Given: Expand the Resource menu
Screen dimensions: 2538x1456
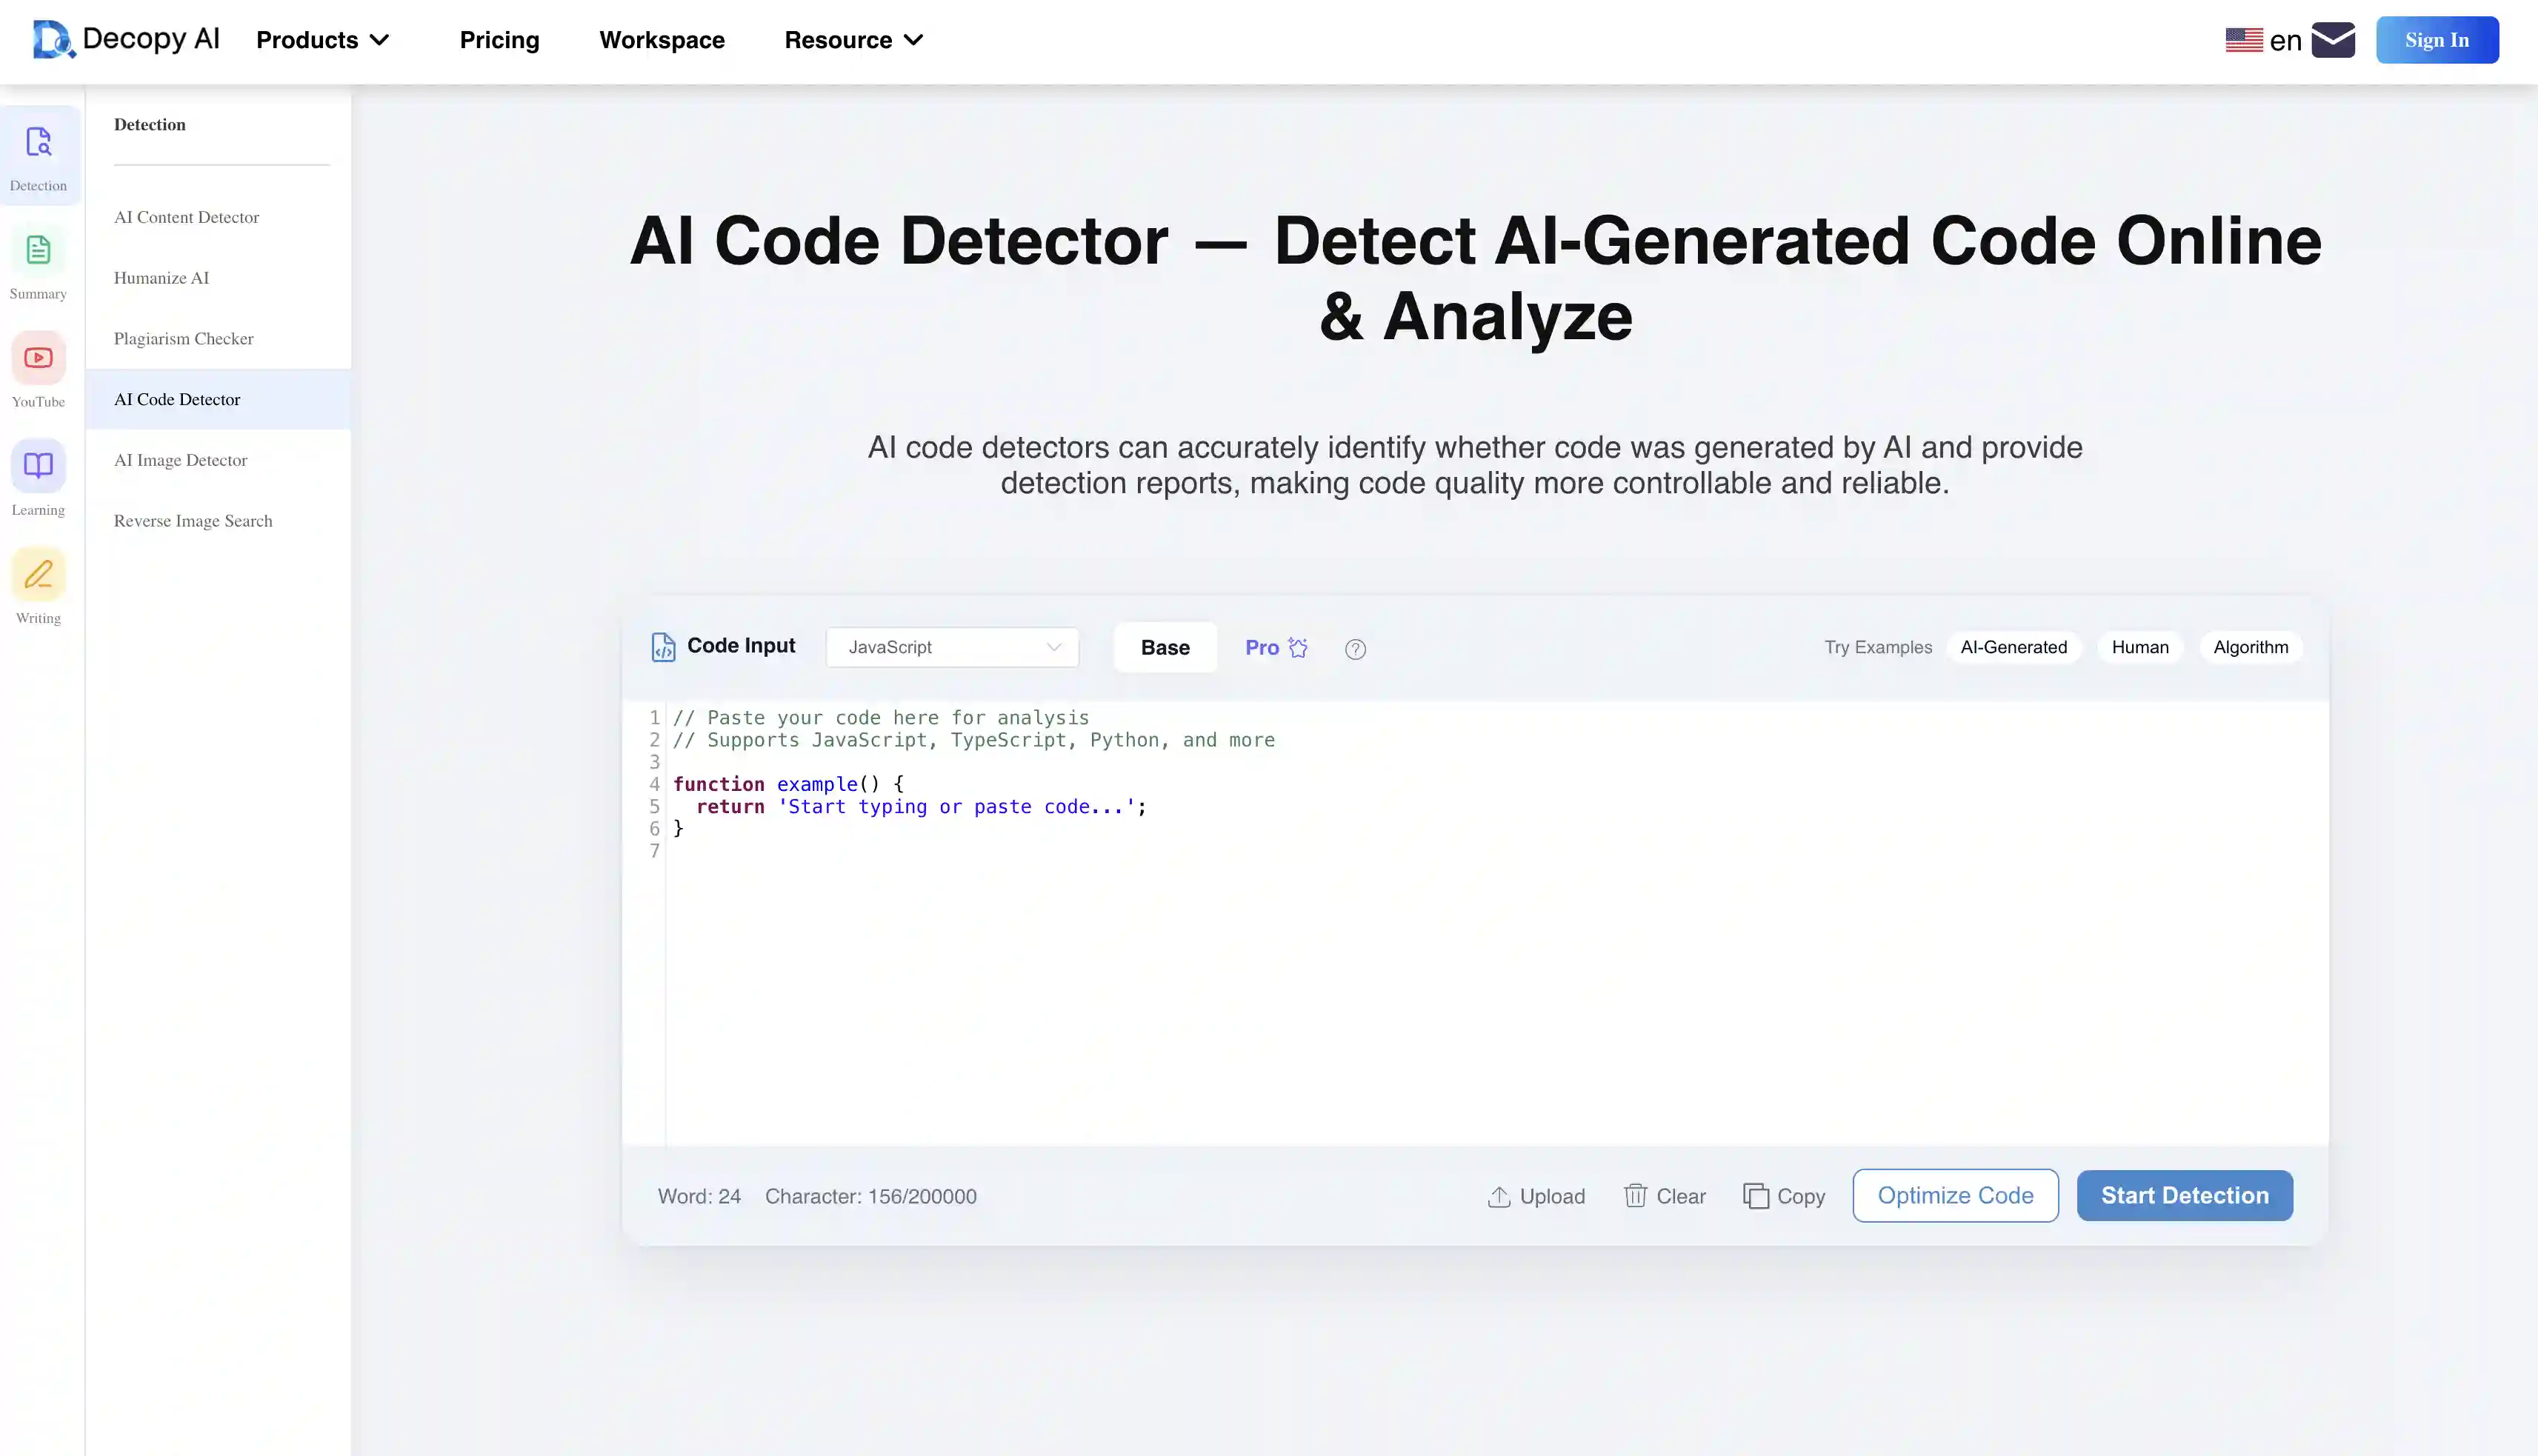Looking at the screenshot, I should (851, 40).
